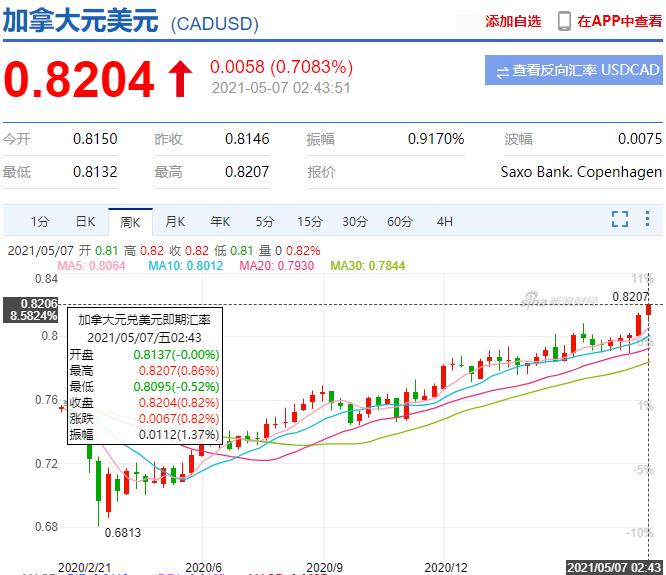Click the tooltip 振幅 0.0112(1.37%) row
This screenshot has height=575, width=666.
144,435
